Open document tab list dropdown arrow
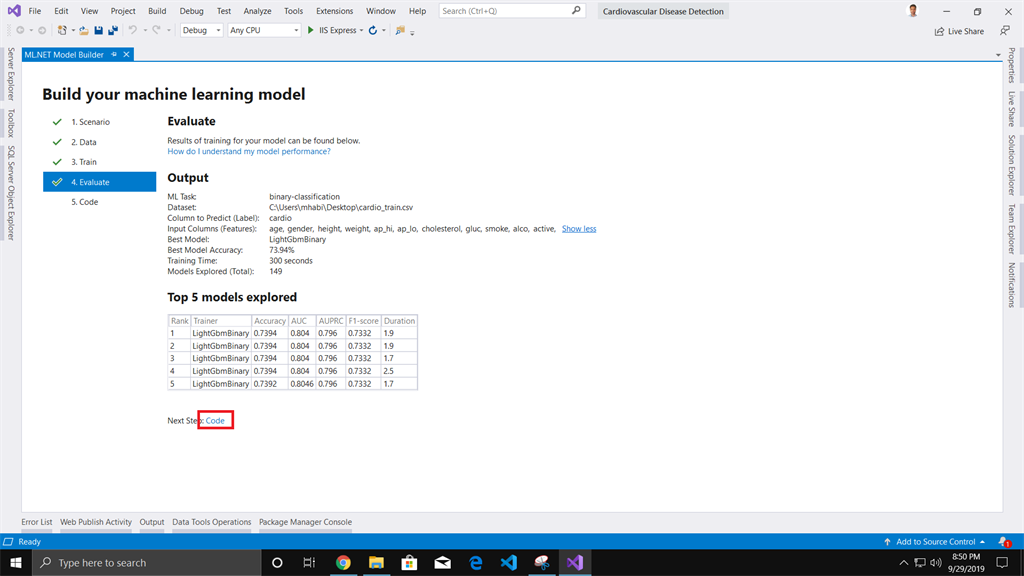 click(998, 55)
